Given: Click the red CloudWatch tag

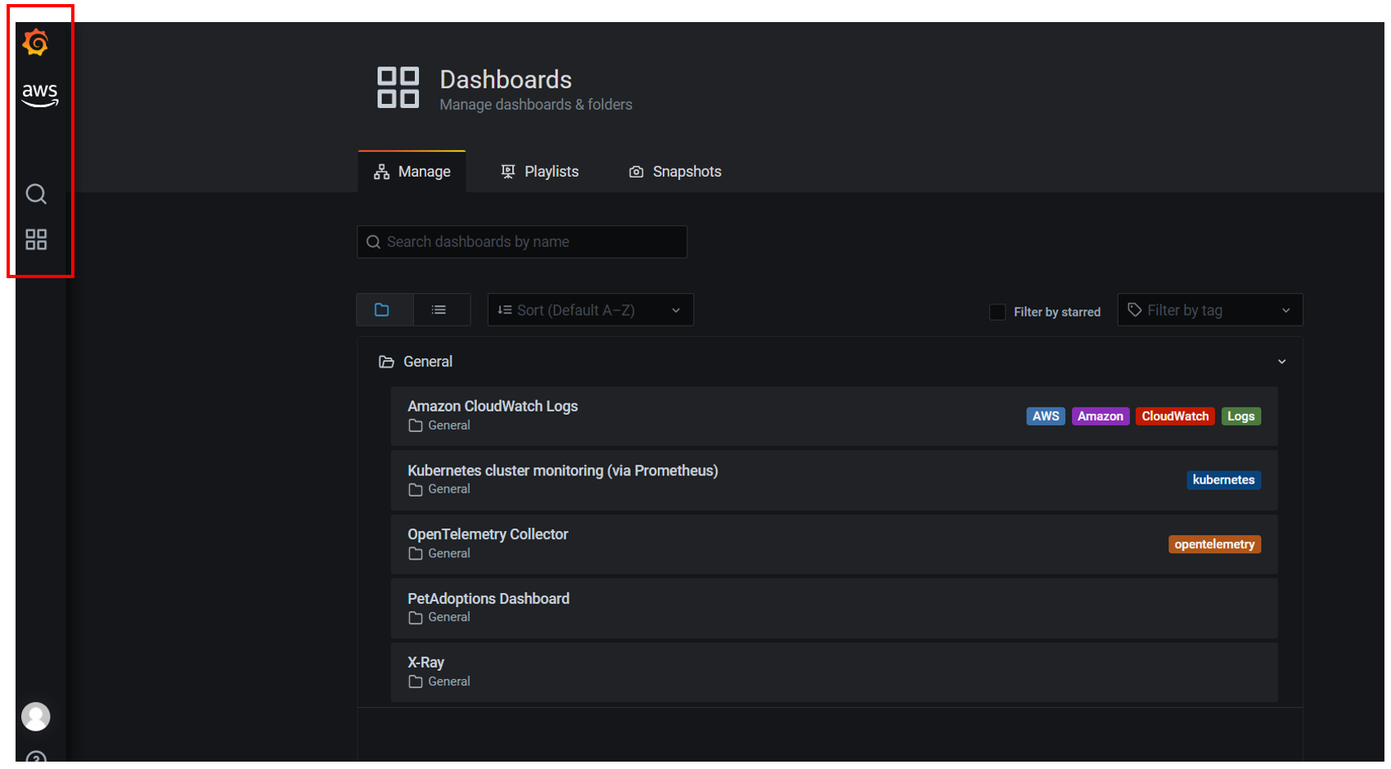Looking at the screenshot, I should tap(1175, 416).
